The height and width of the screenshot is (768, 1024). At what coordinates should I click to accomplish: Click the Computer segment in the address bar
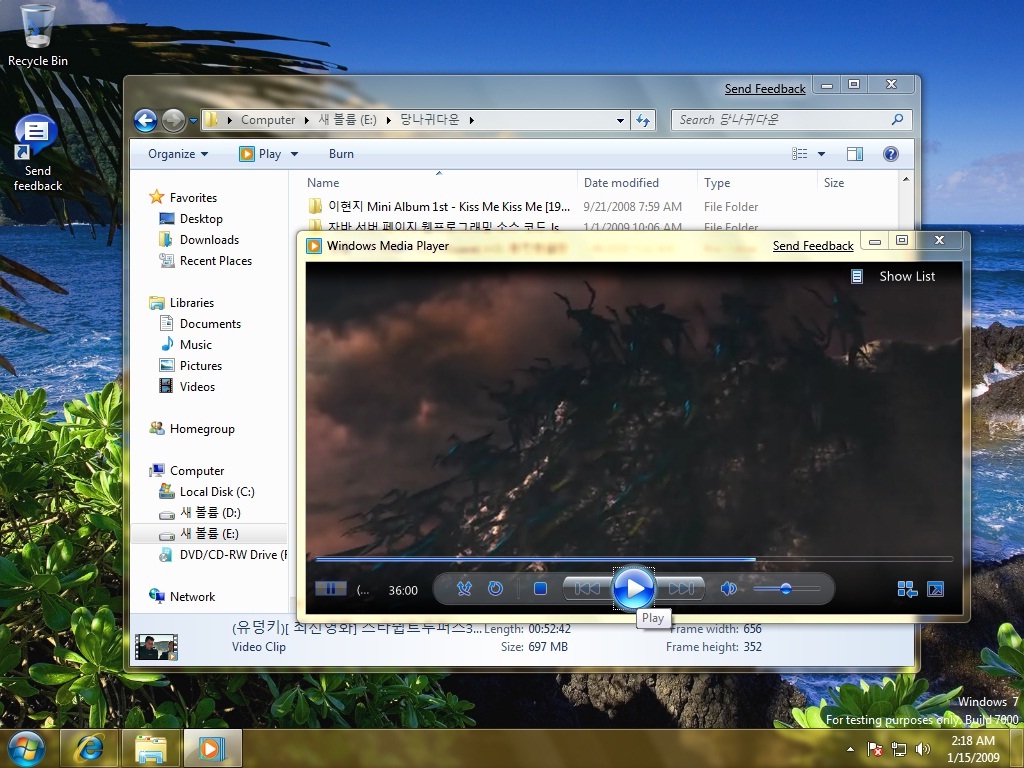[x=268, y=120]
